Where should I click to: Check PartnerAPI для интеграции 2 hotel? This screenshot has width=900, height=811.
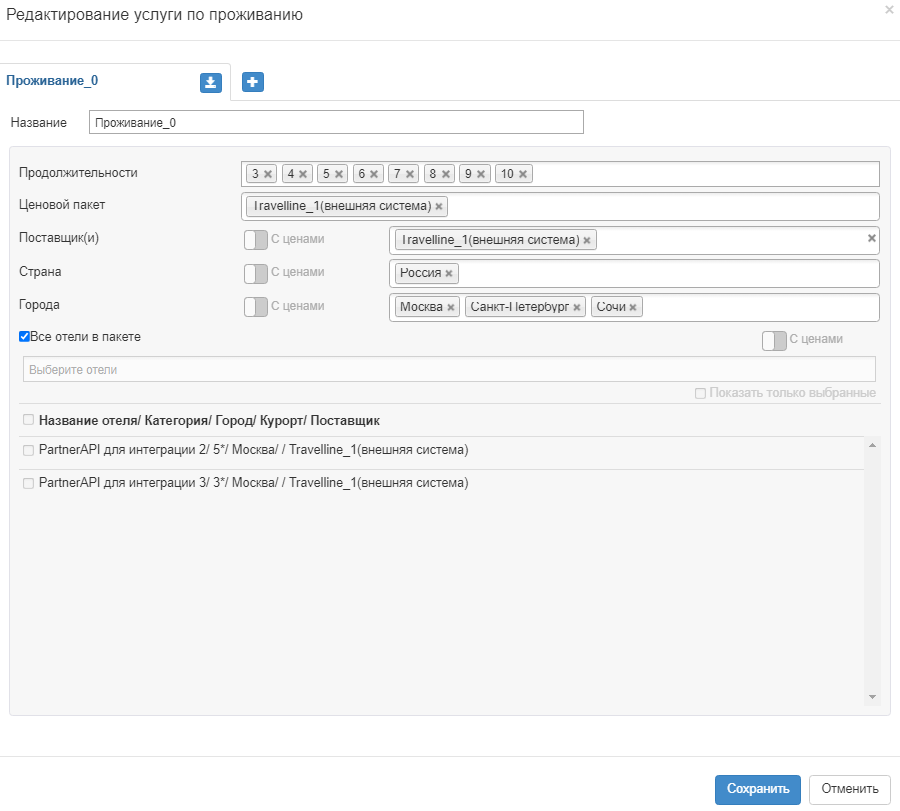point(28,451)
